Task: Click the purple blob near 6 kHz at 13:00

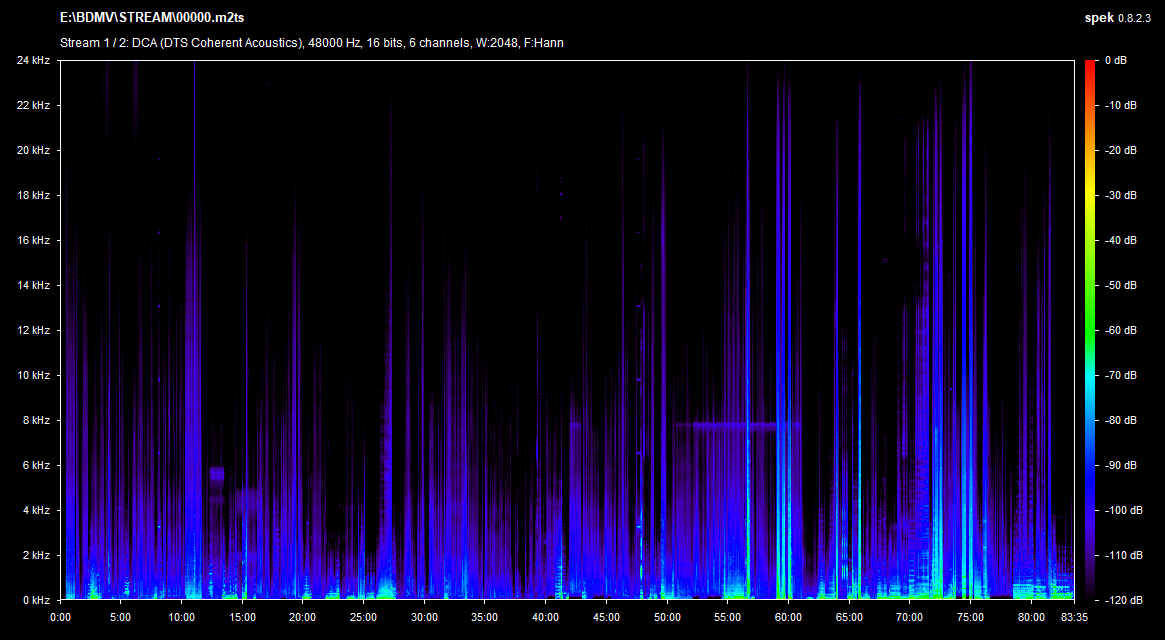Action: (217, 474)
